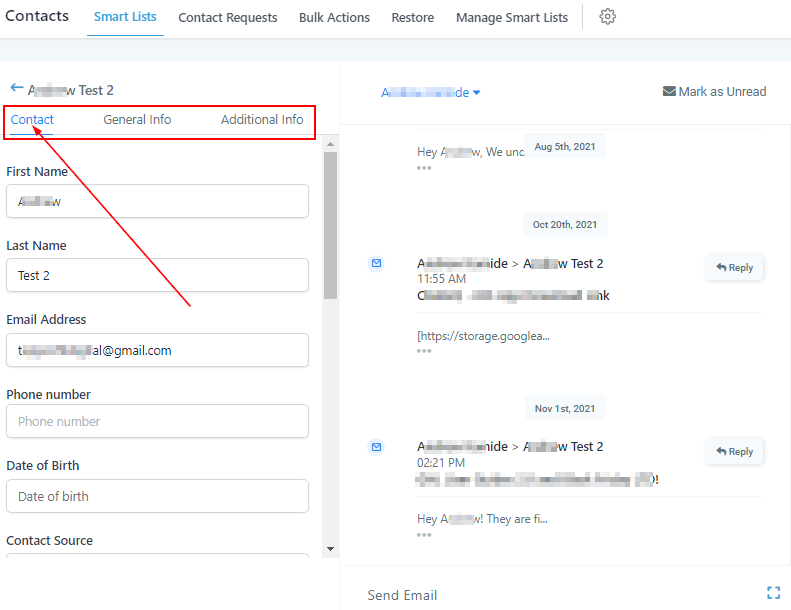Click the Phone number input field
The height and width of the screenshot is (610, 791).
tap(157, 421)
